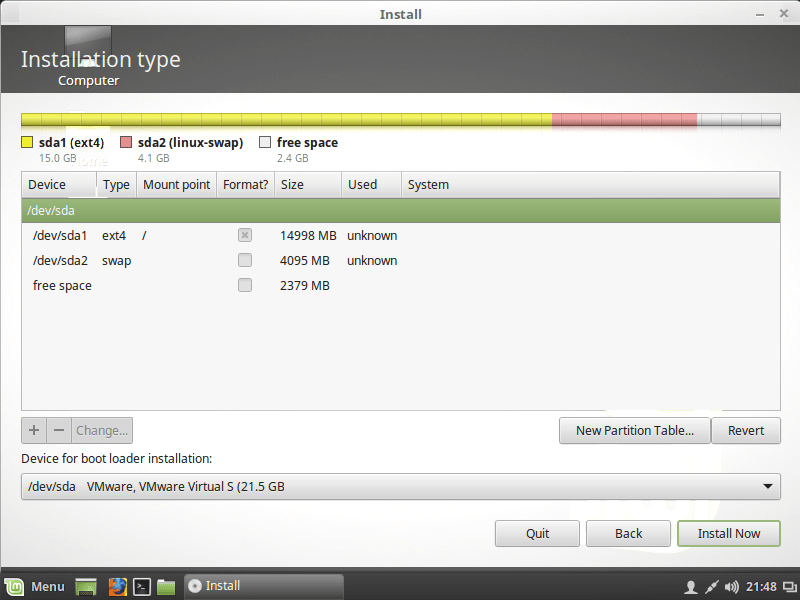Click the display icon at tray end
Screen dimensions: 800x600
(790, 587)
